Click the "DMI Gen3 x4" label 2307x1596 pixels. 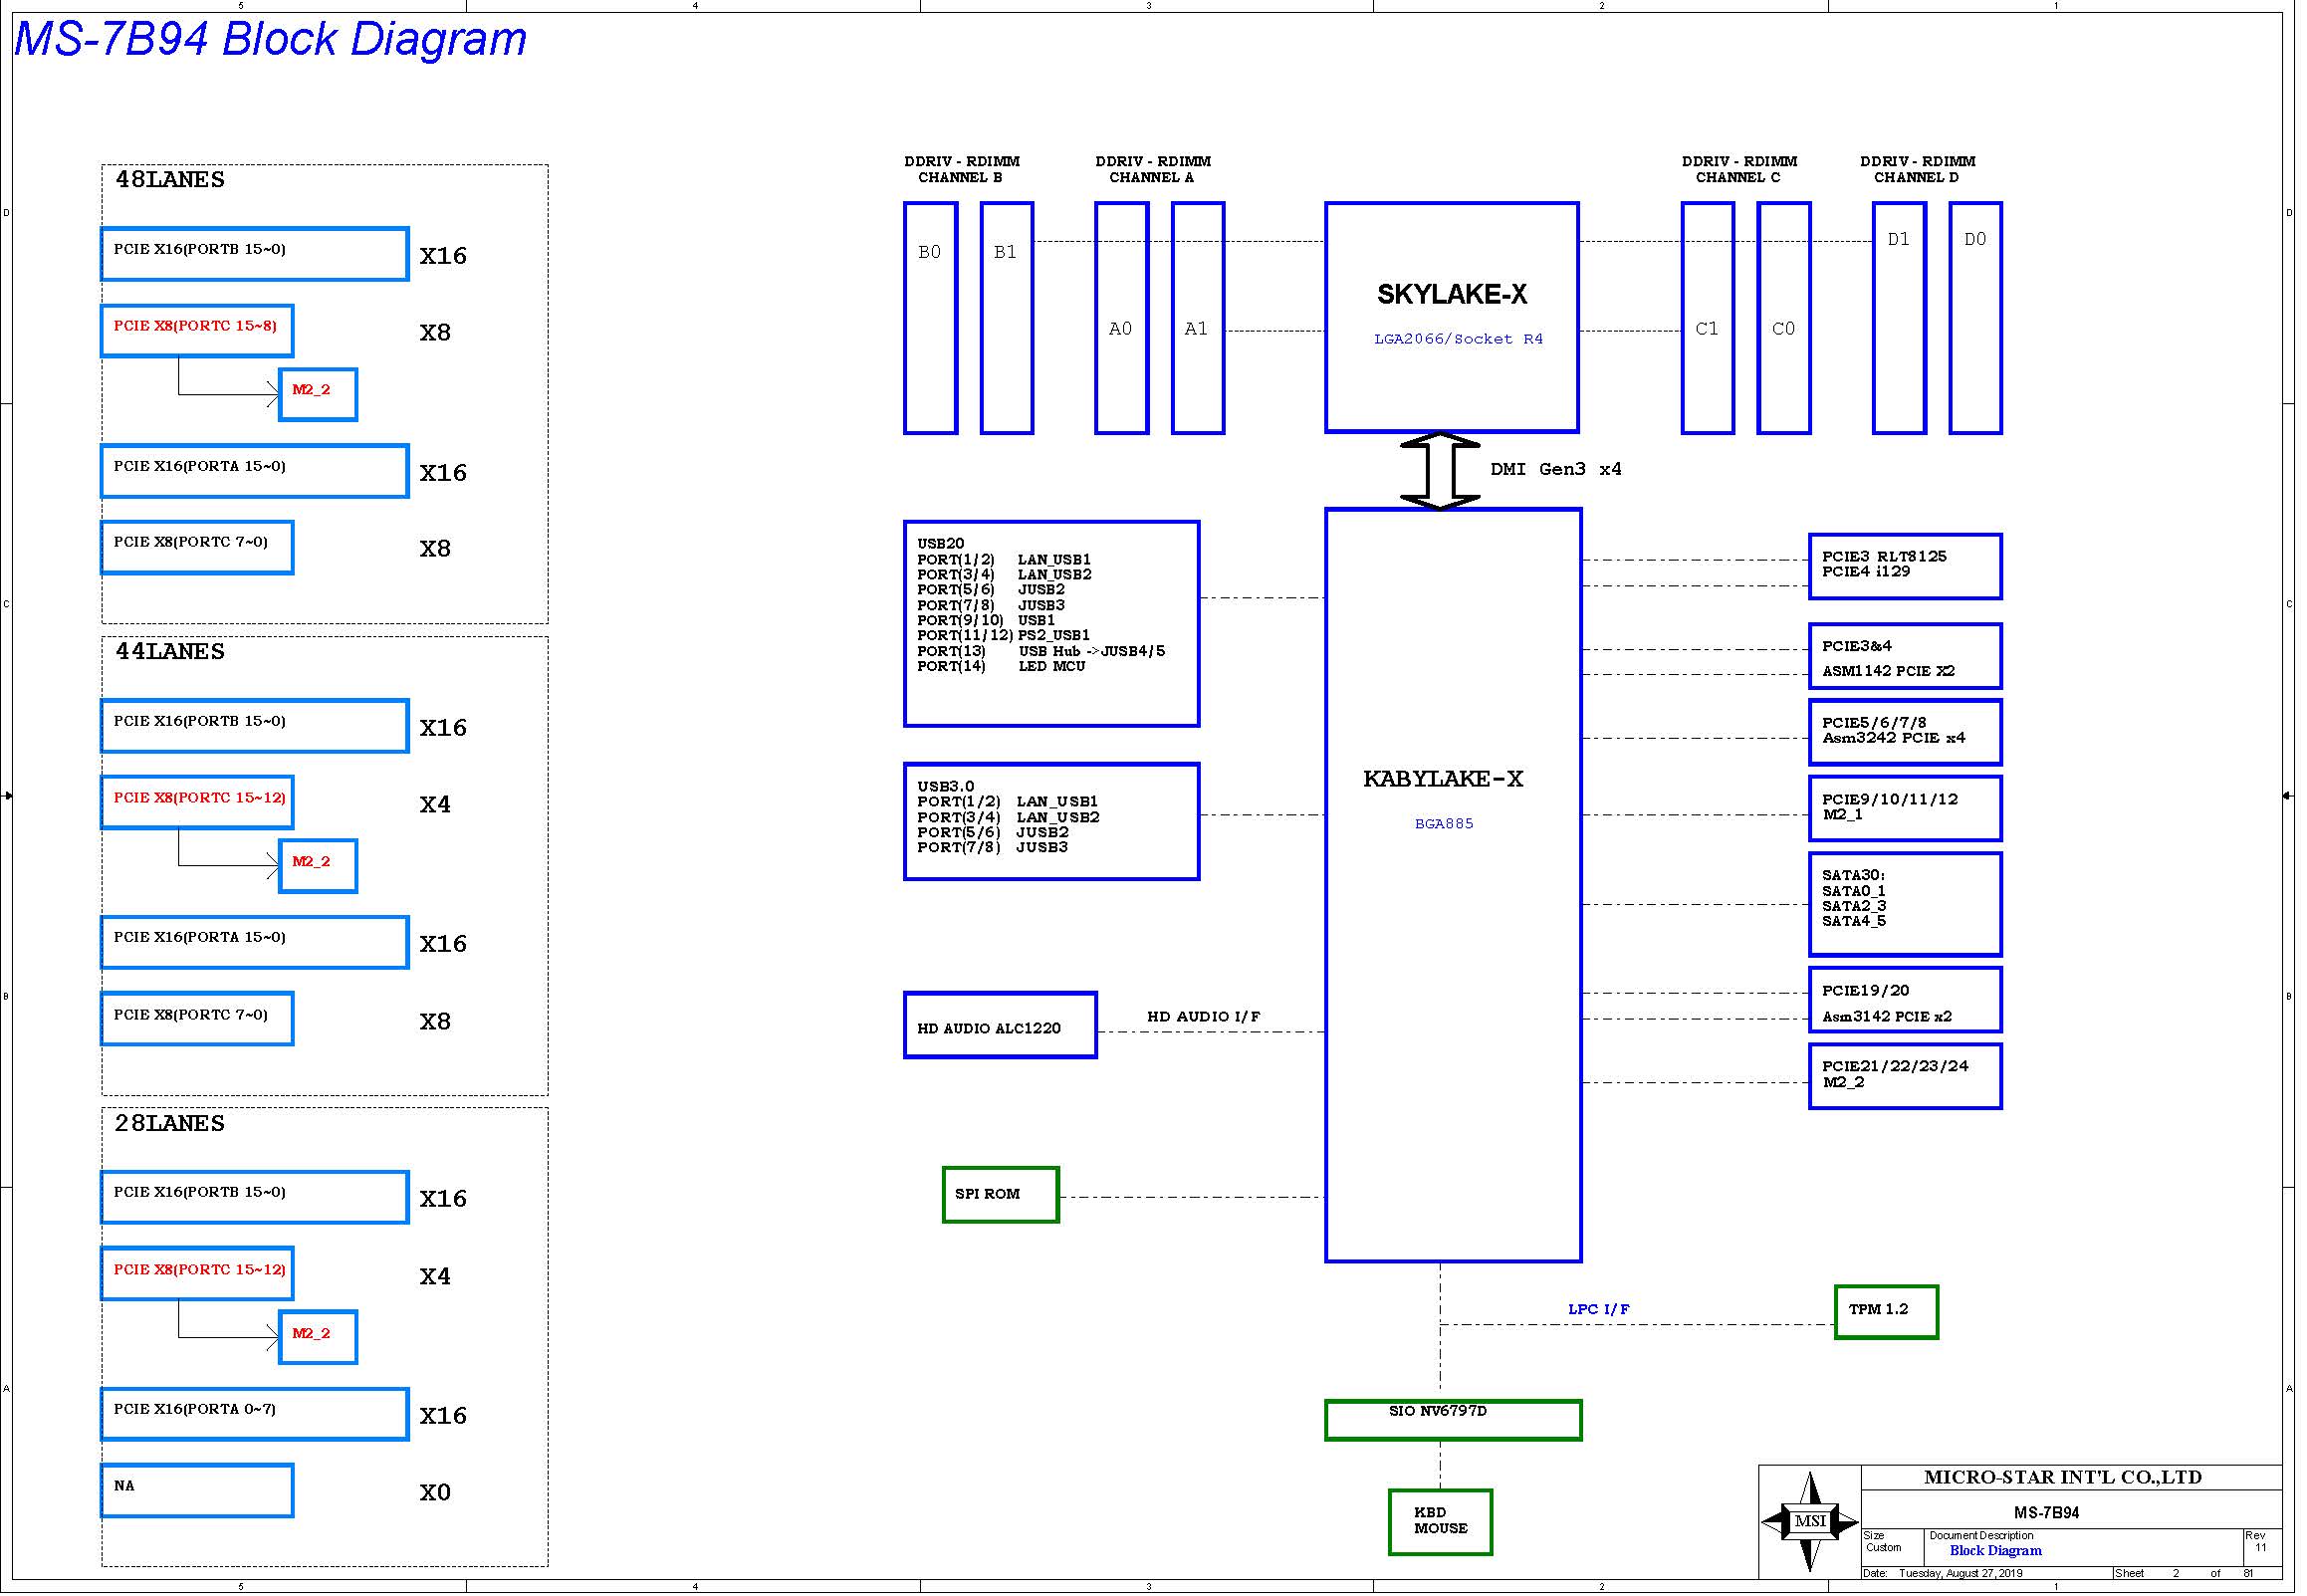[1556, 469]
